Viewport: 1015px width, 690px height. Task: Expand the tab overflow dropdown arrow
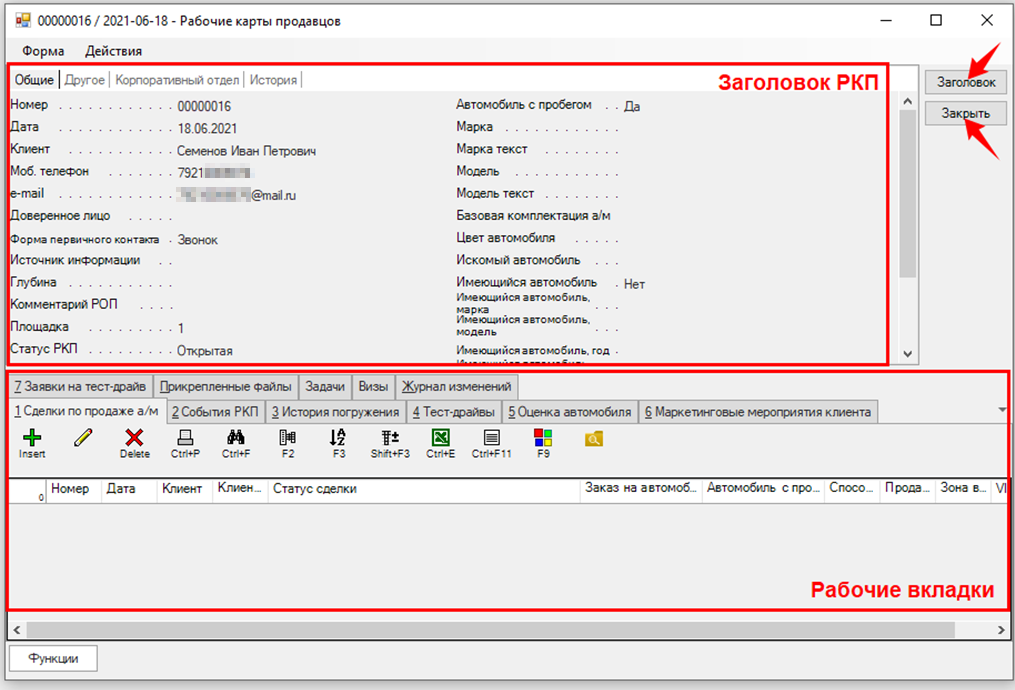point(1002,410)
